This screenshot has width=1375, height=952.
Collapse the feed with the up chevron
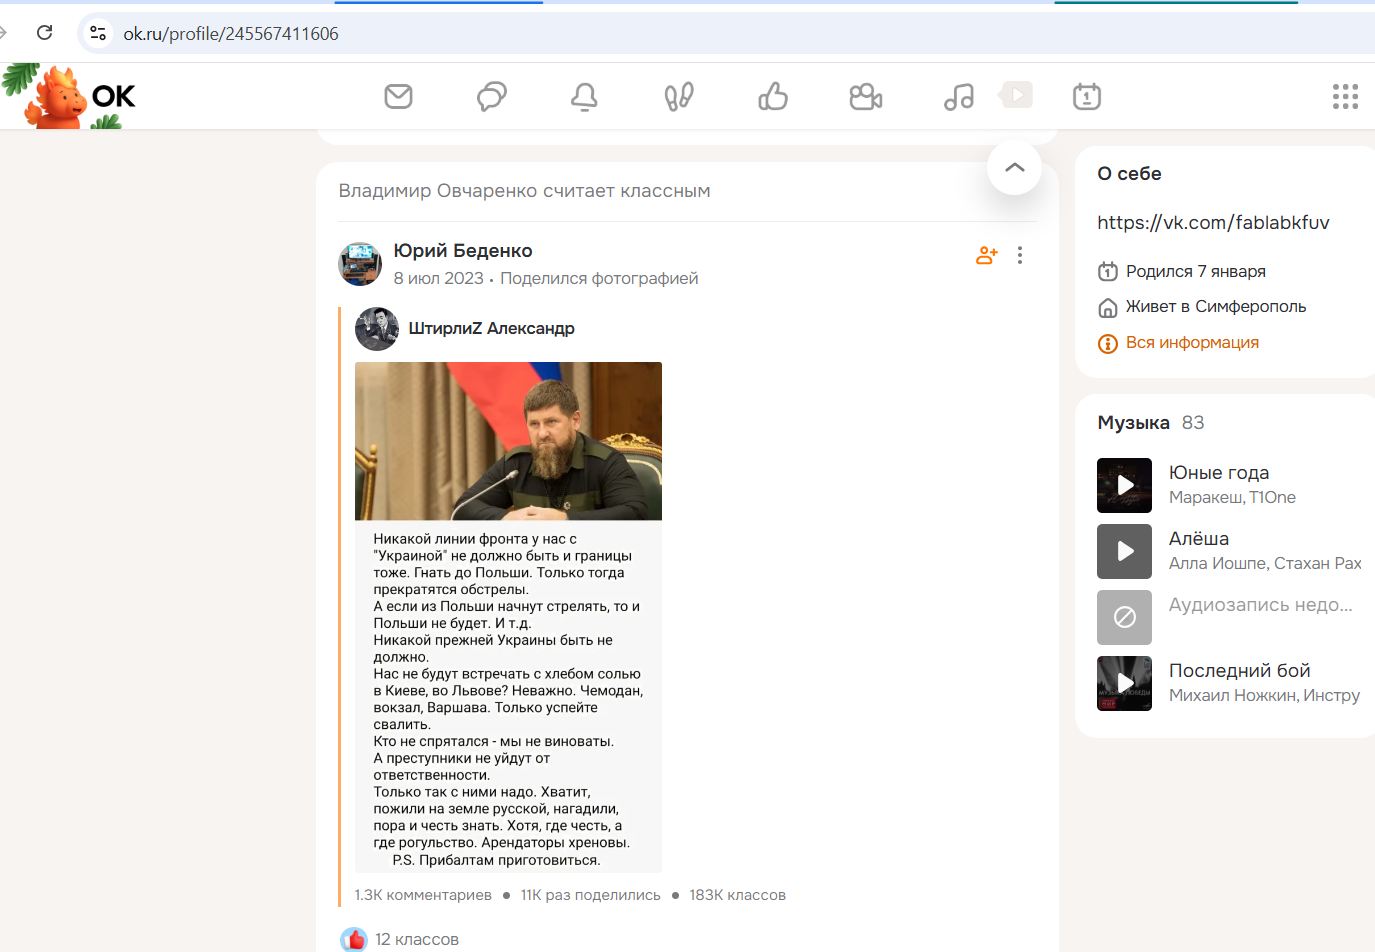coord(1014,168)
